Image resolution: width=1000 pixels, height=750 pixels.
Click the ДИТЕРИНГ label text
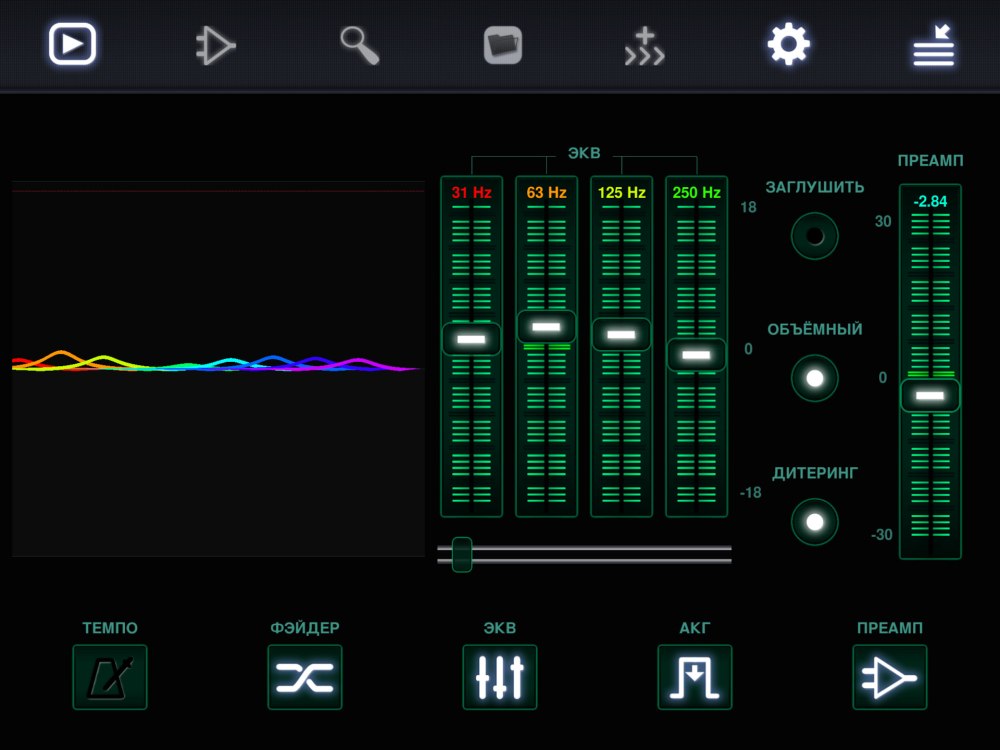point(815,473)
